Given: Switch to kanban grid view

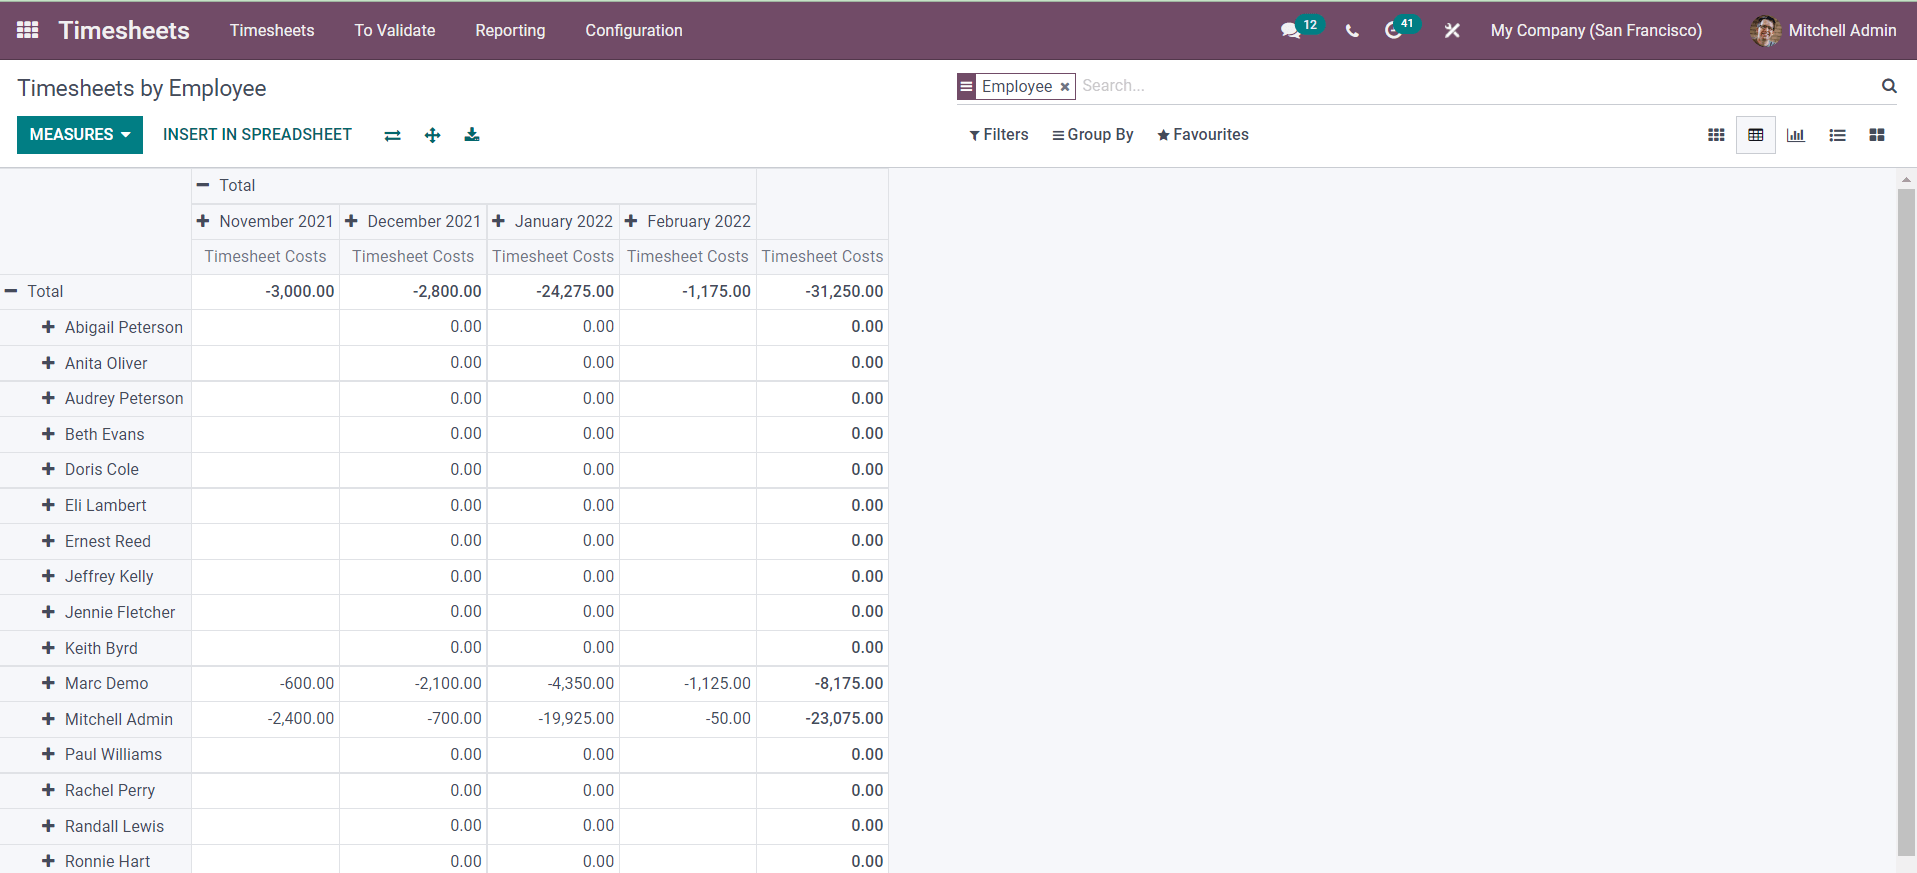Looking at the screenshot, I should (1716, 135).
